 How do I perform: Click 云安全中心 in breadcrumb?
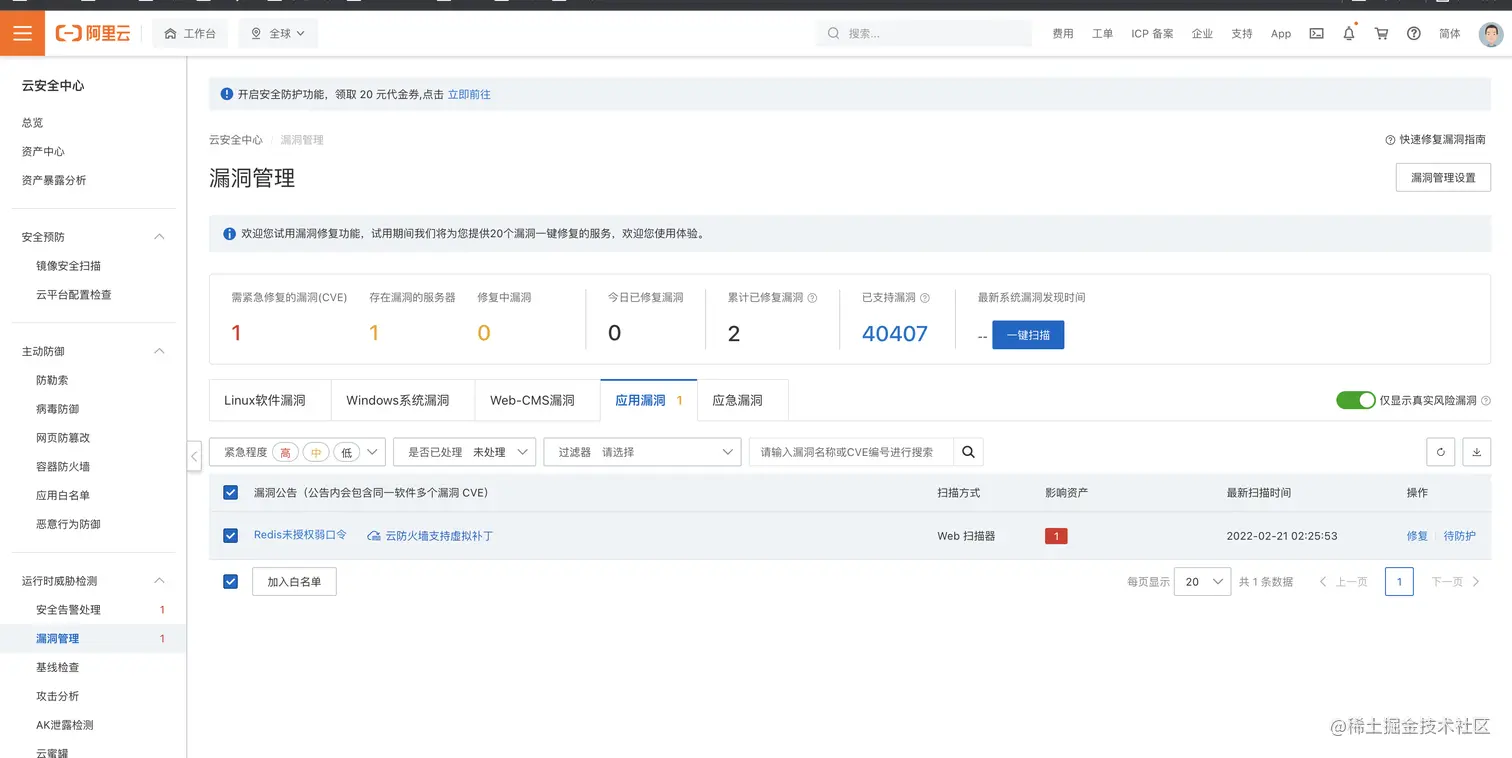[x=236, y=140]
